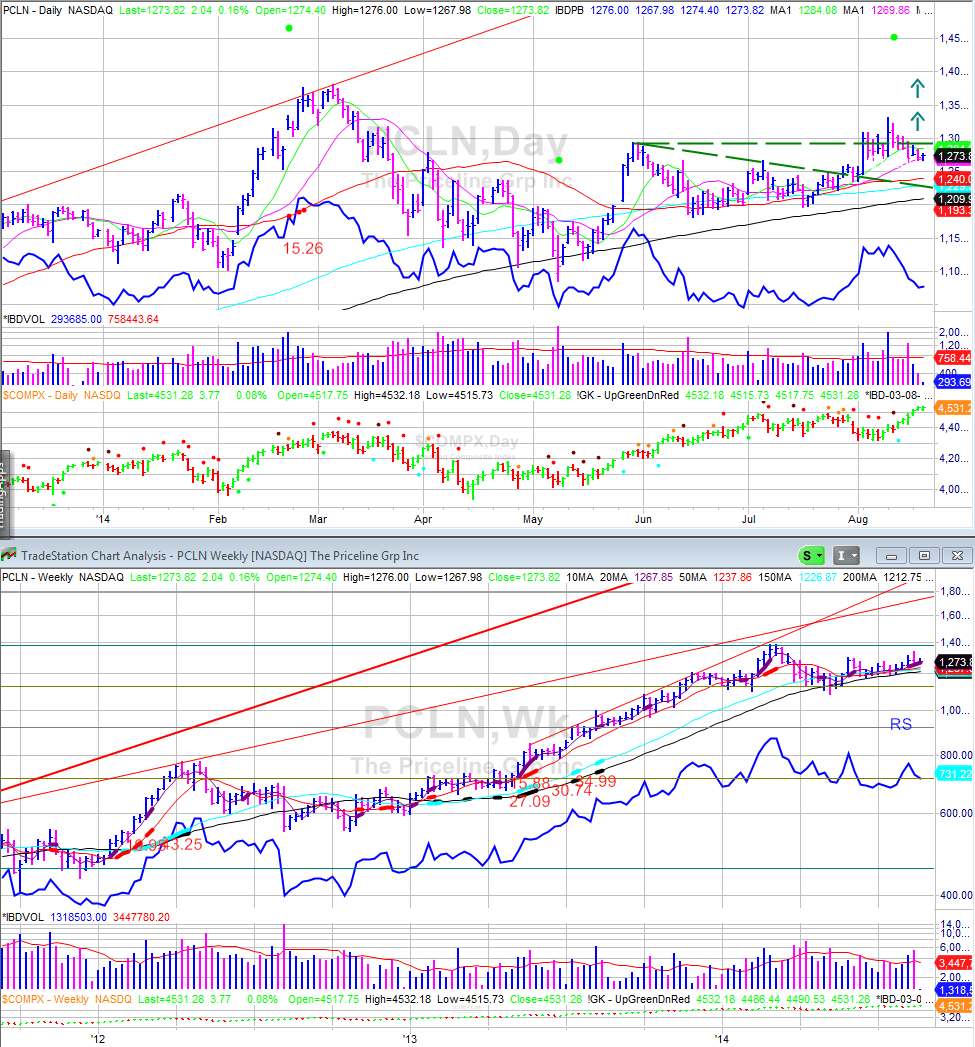Open the gray I interval link dropdown
The image size is (975, 1047).
click(x=846, y=556)
